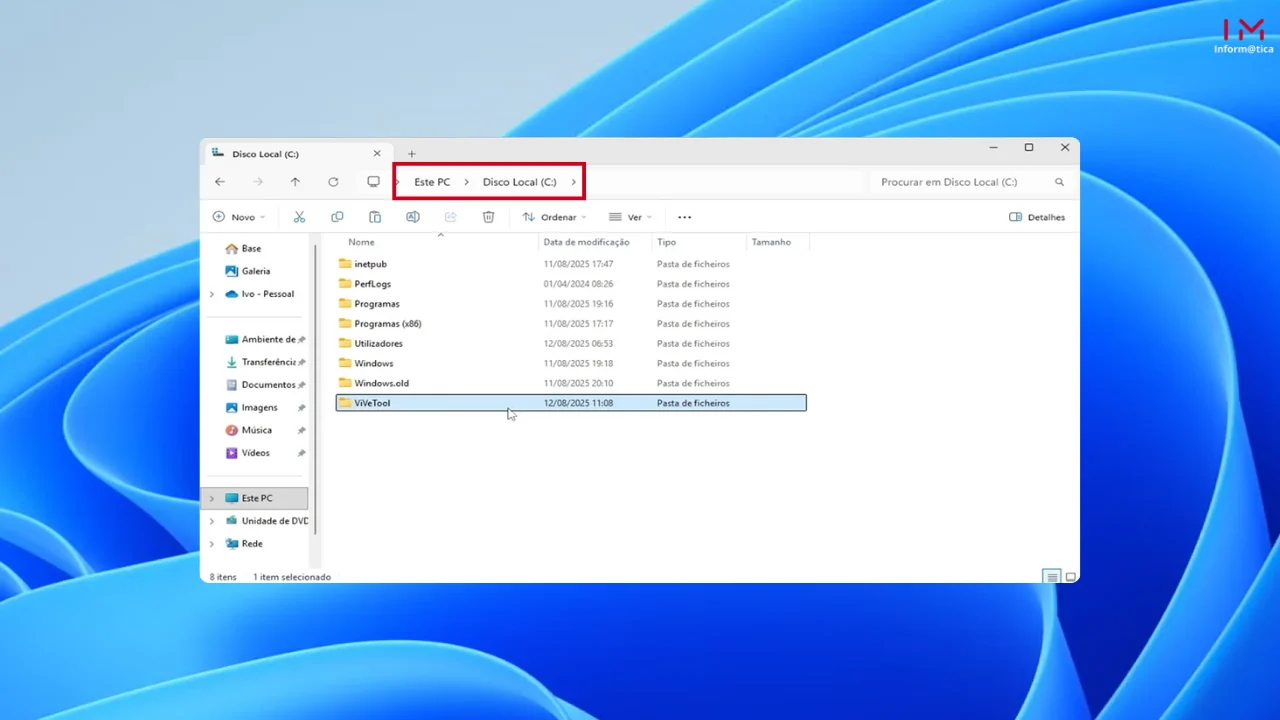
Task: Click the PerfLogs folder icon
Action: click(345, 284)
